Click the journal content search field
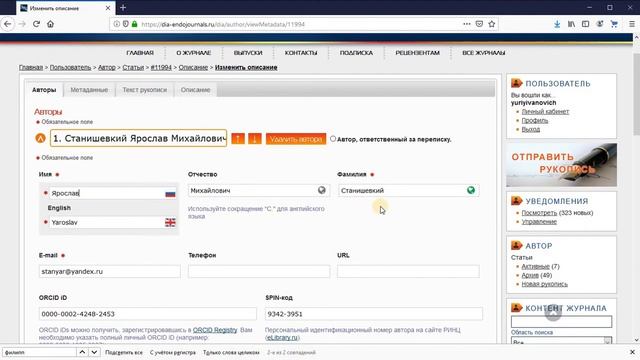The width and height of the screenshot is (640, 360). (x=561, y=322)
